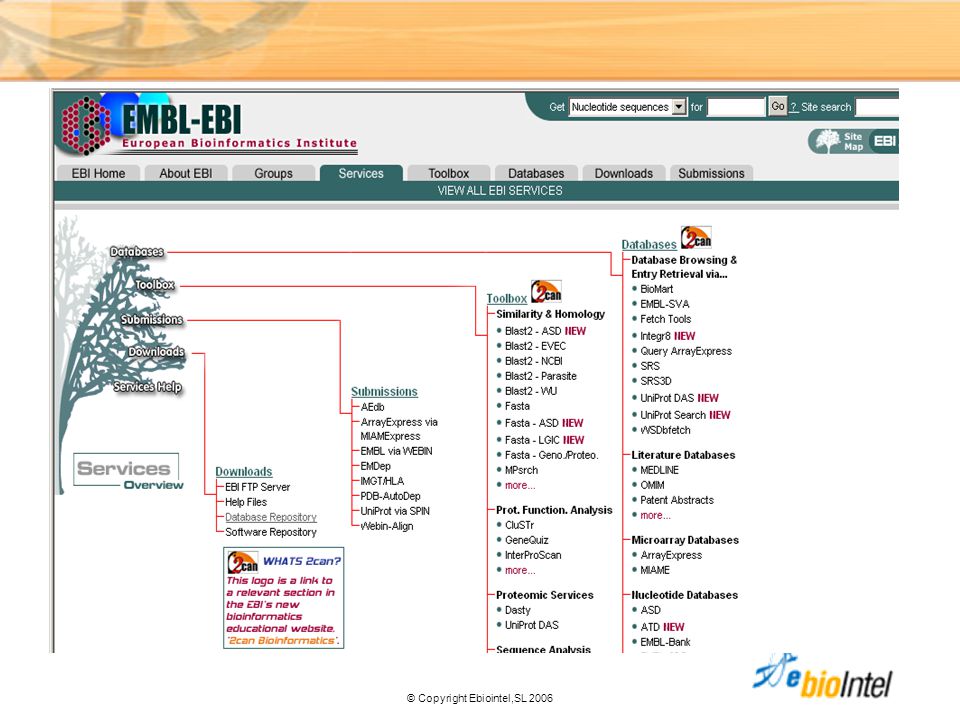Image resolution: width=960 pixels, height=720 pixels.
Task: Click Databases label on the tree
Action: click(x=137, y=252)
